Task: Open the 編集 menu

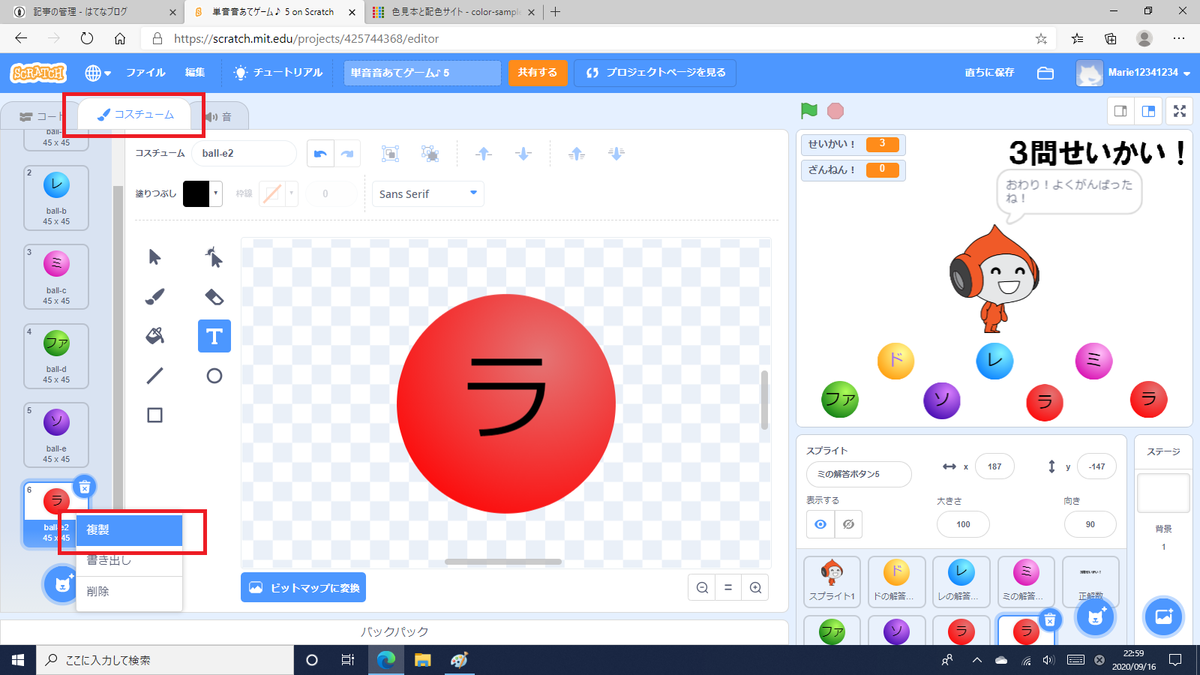Action: pos(195,73)
